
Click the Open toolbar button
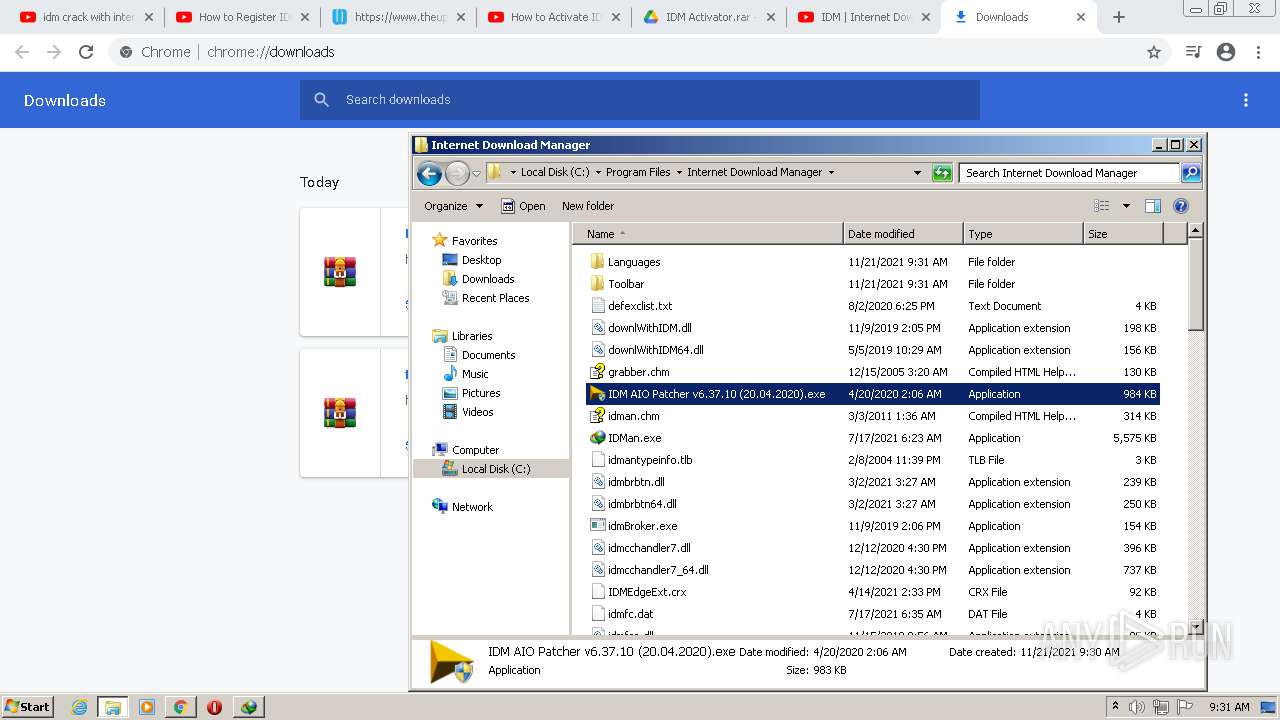coord(523,206)
